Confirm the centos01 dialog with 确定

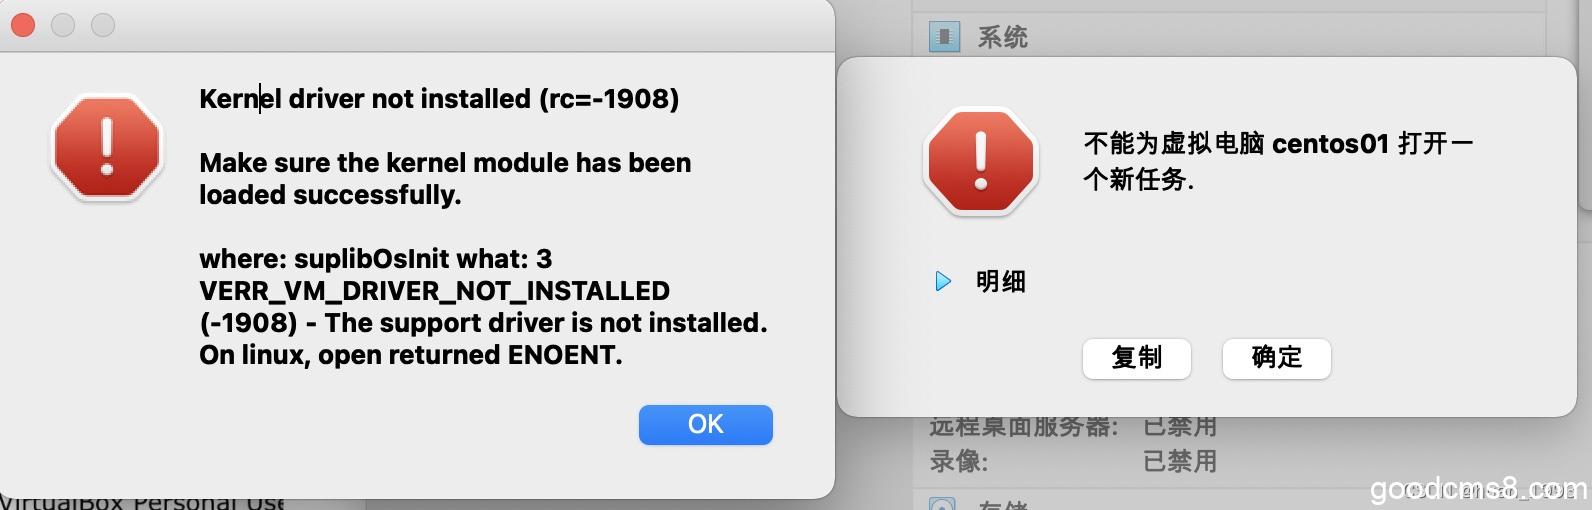click(1277, 358)
